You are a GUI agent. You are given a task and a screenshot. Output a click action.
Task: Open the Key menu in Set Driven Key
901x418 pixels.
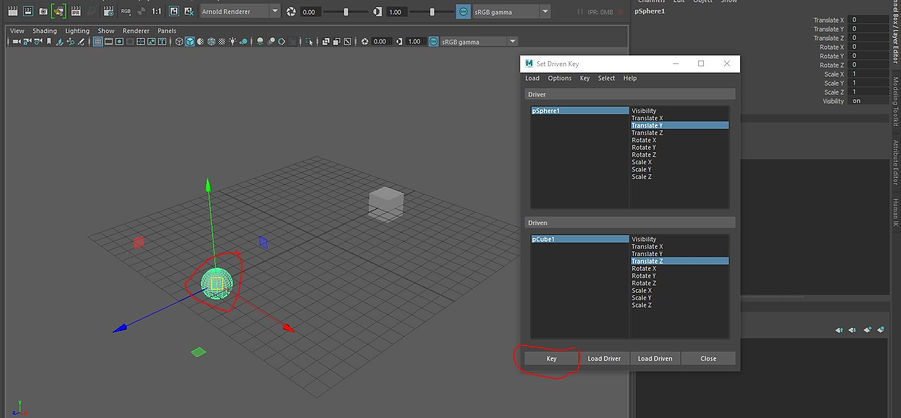click(x=584, y=78)
